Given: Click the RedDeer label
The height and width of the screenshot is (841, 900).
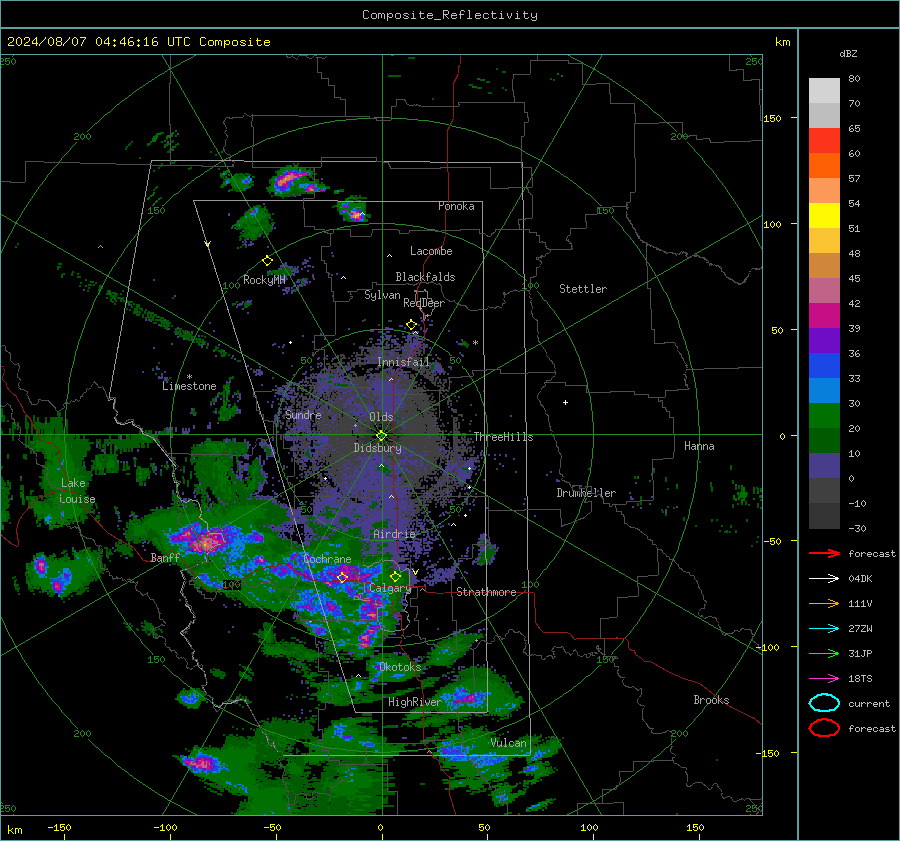Looking at the screenshot, I should (x=424, y=303).
